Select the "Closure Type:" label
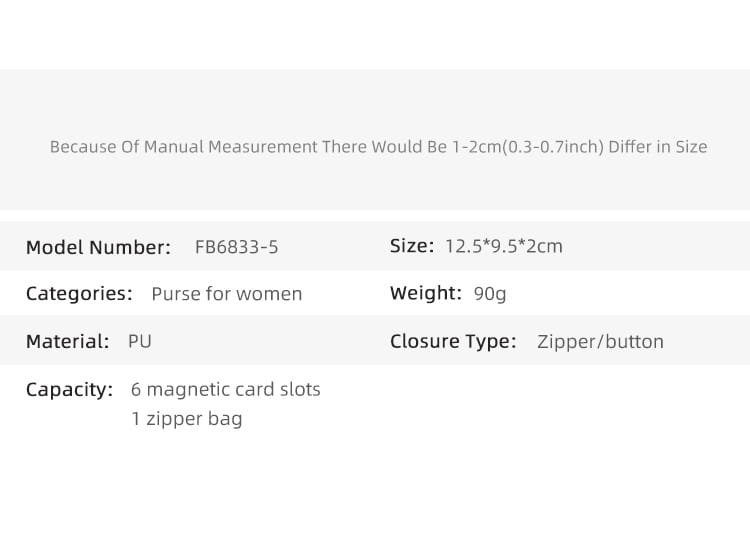Image resolution: width=750 pixels, height=543 pixels. pos(453,342)
